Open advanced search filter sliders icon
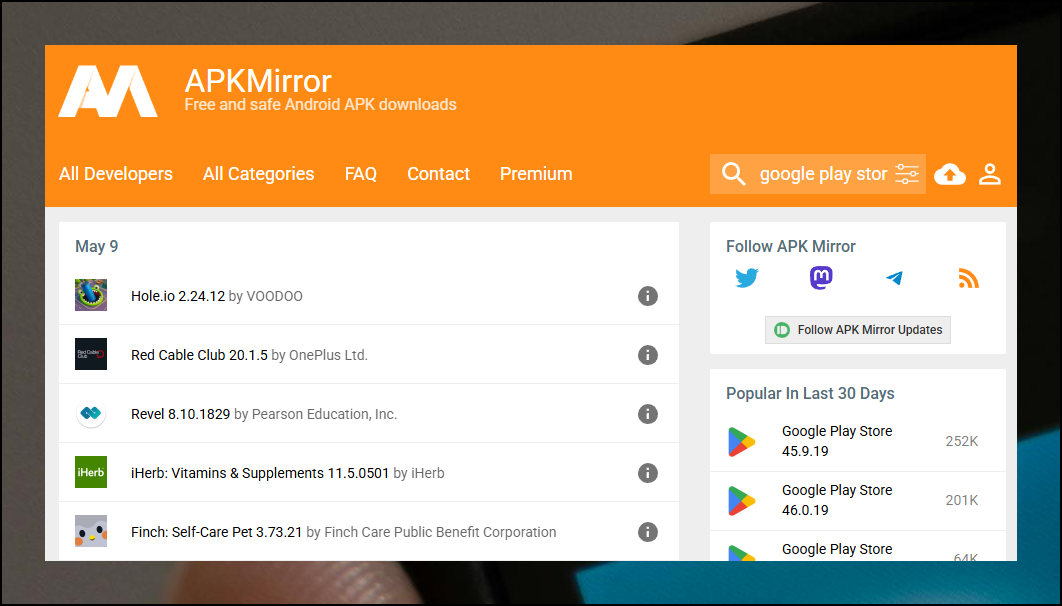 (x=907, y=174)
